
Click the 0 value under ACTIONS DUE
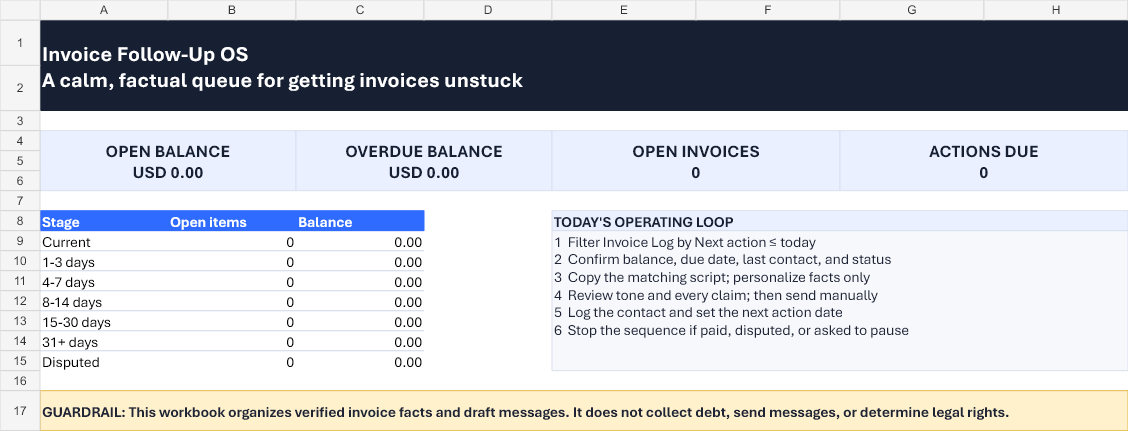(983, 173)
